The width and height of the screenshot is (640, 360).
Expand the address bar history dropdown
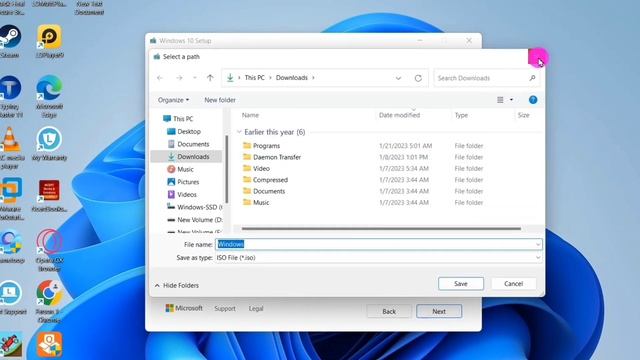(398, 78)
